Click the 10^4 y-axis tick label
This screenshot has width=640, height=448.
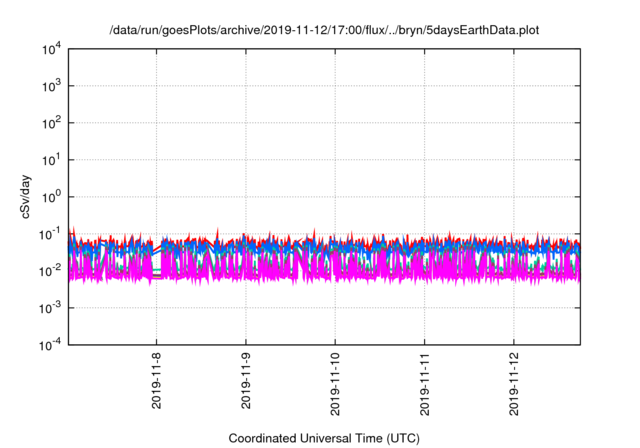tap(51, 49)
